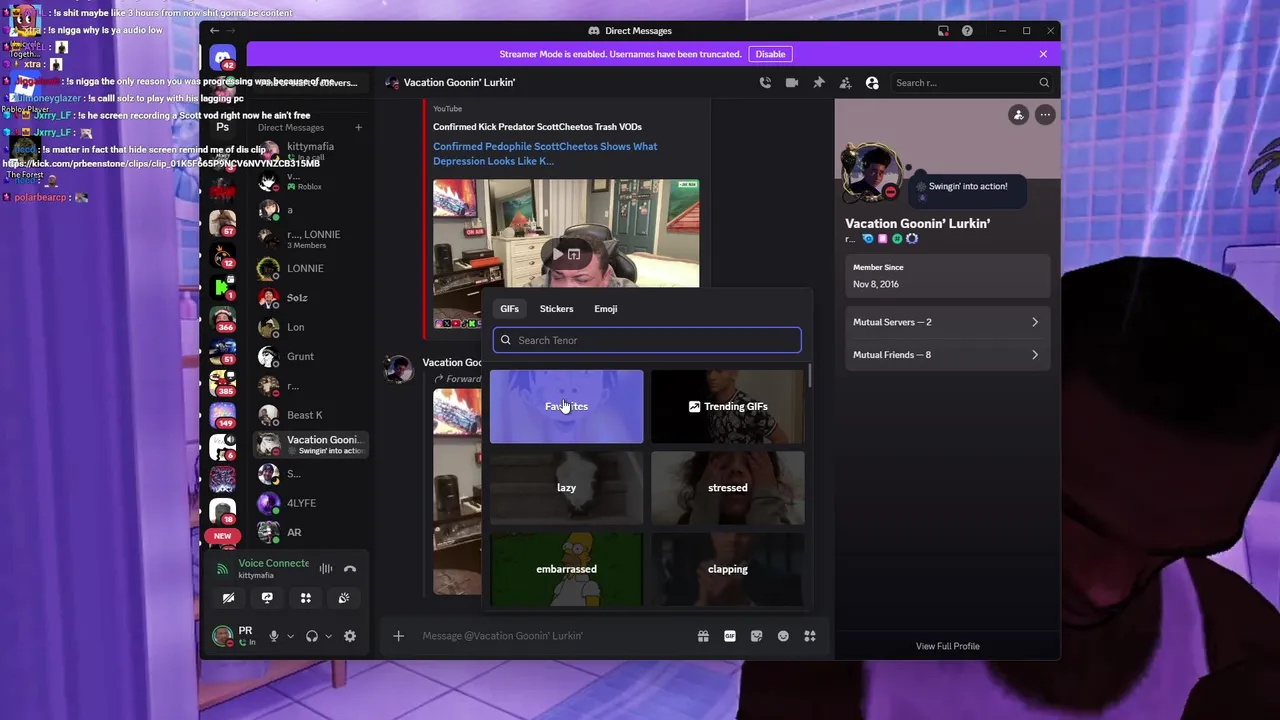Viewport: 1280px width, 720px height.
Task: Jump to NEW unread servers badge
Action: pos(223,536)
